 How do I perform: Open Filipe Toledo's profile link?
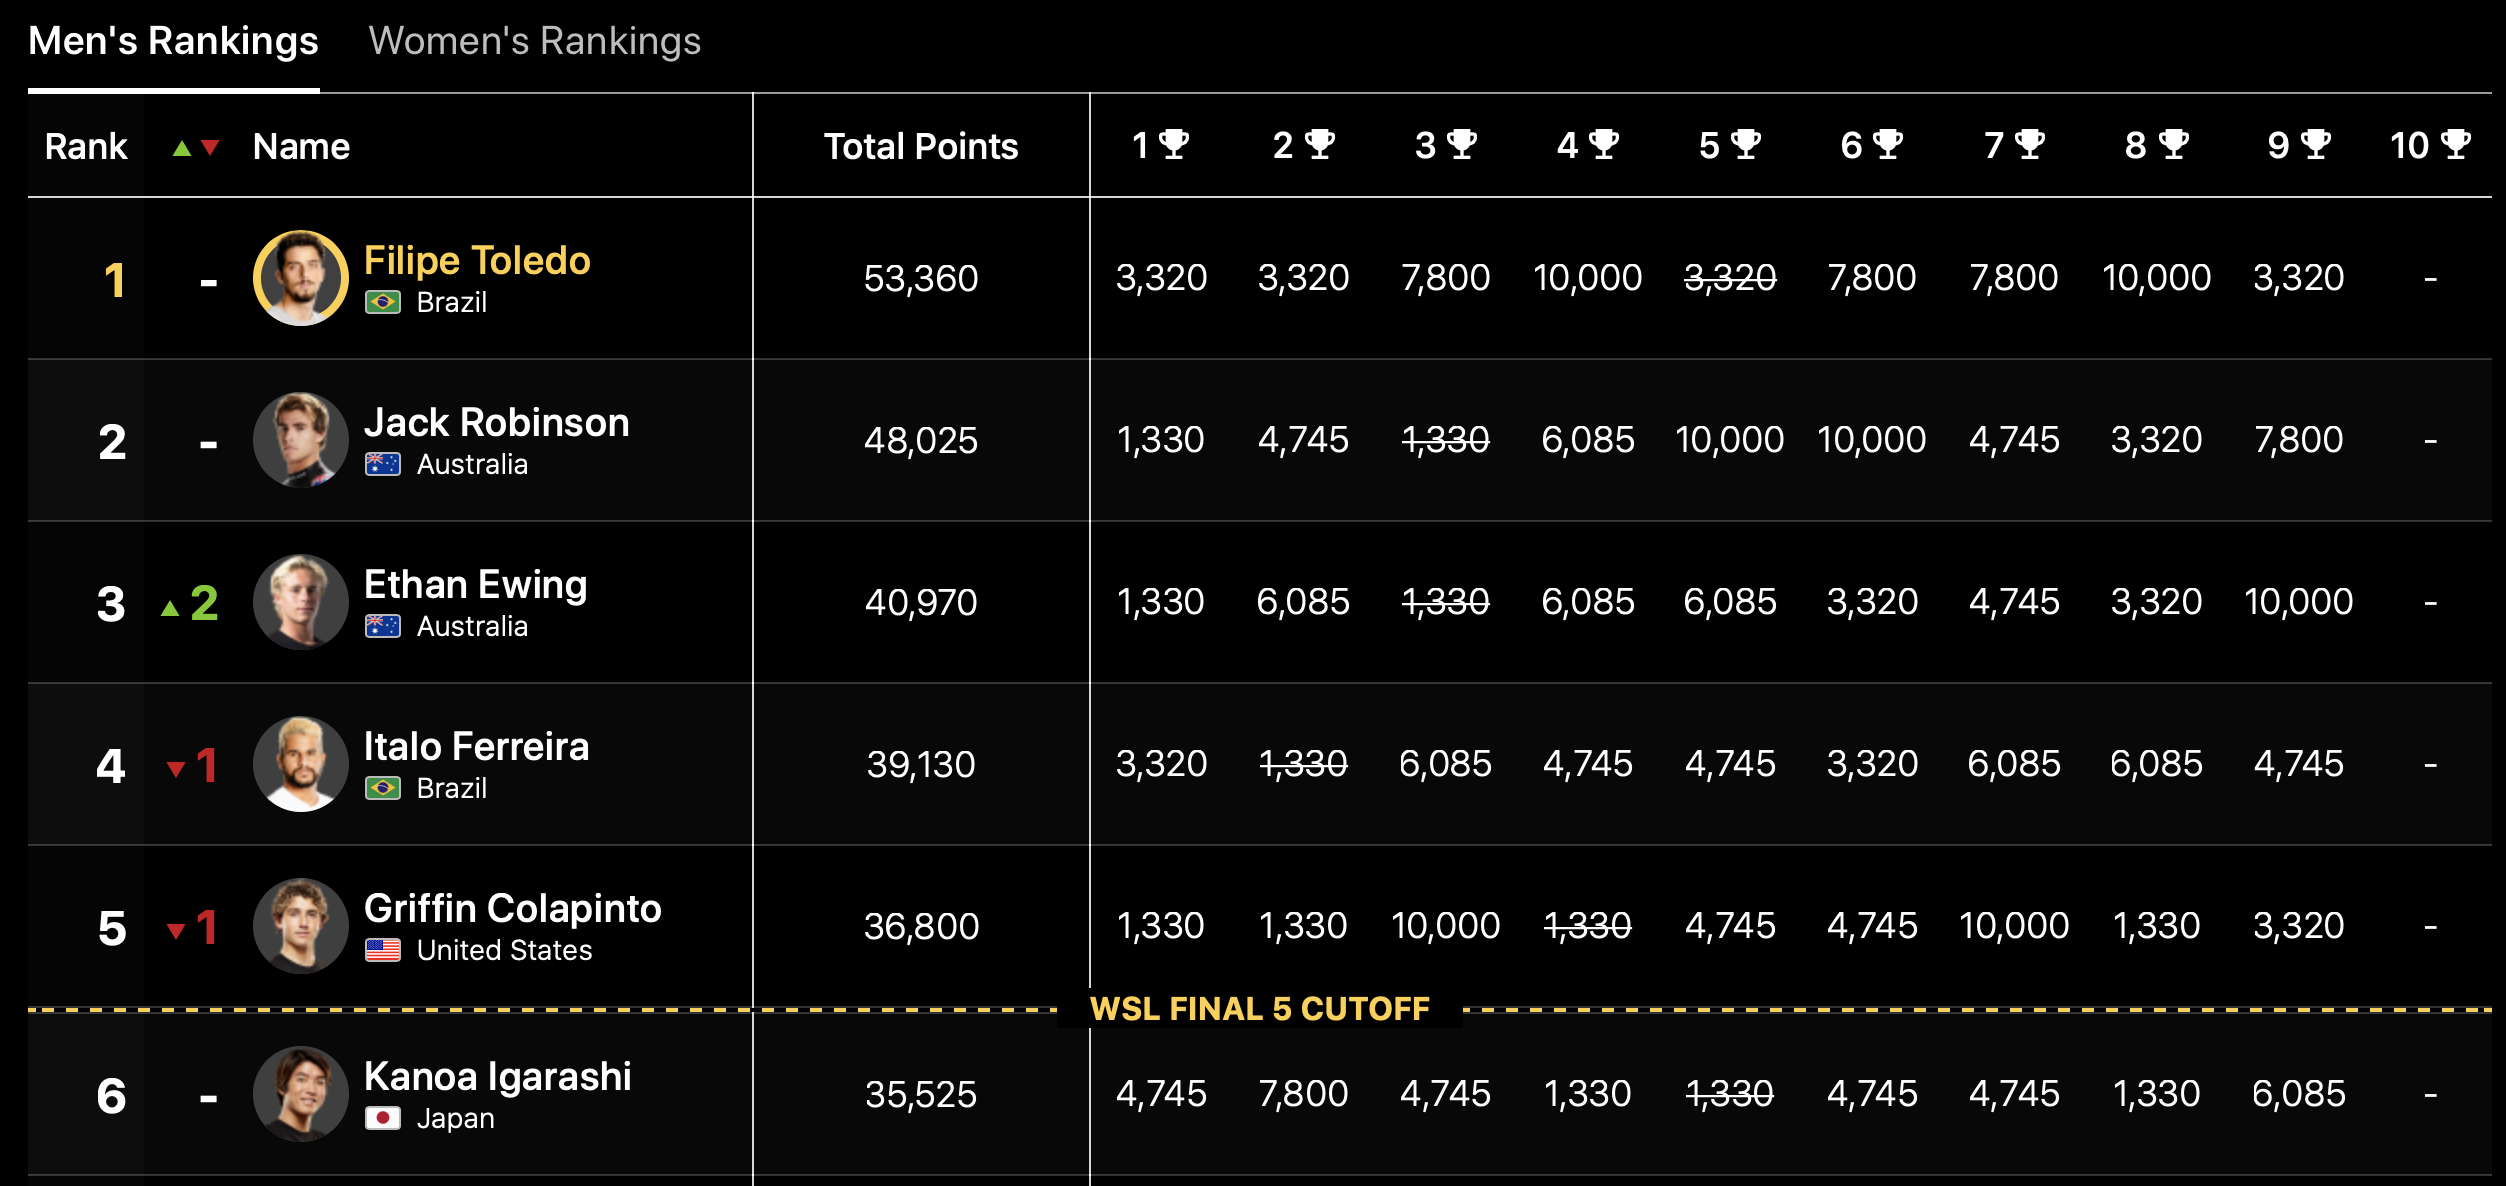pyautogui.click(x=477, y=261)
